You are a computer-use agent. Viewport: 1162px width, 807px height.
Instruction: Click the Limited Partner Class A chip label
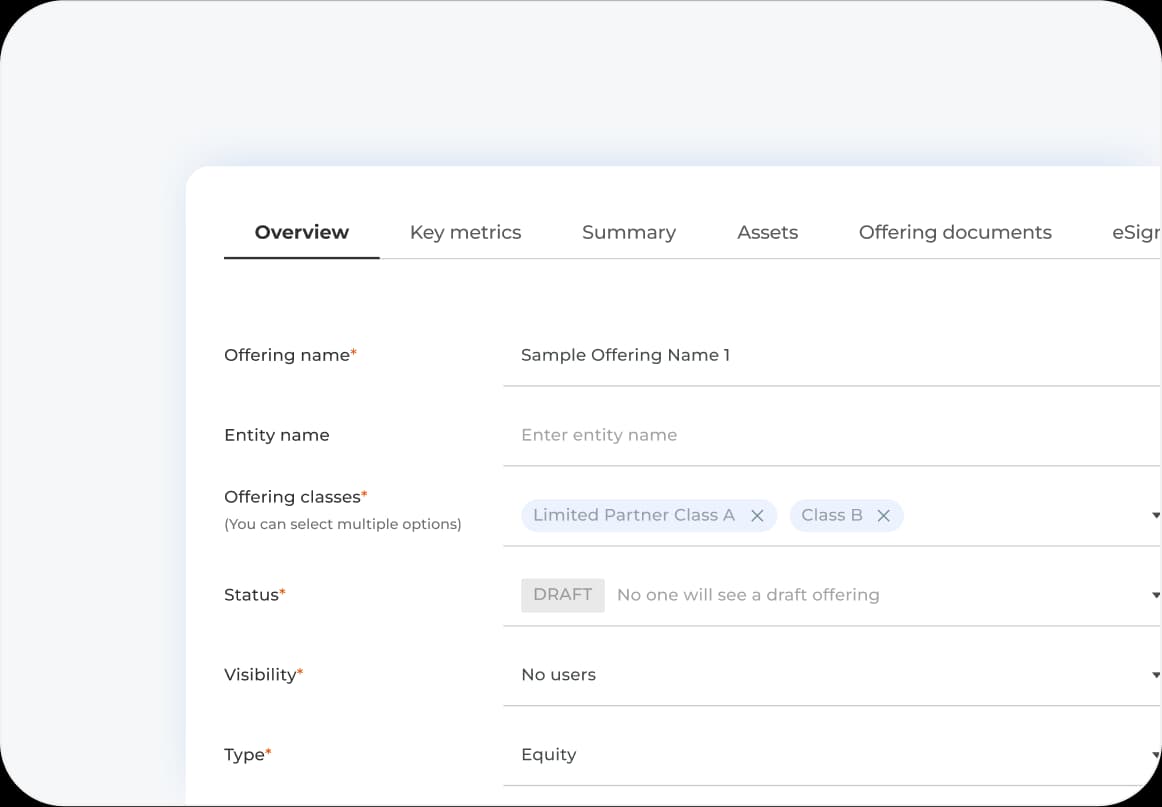633,515
